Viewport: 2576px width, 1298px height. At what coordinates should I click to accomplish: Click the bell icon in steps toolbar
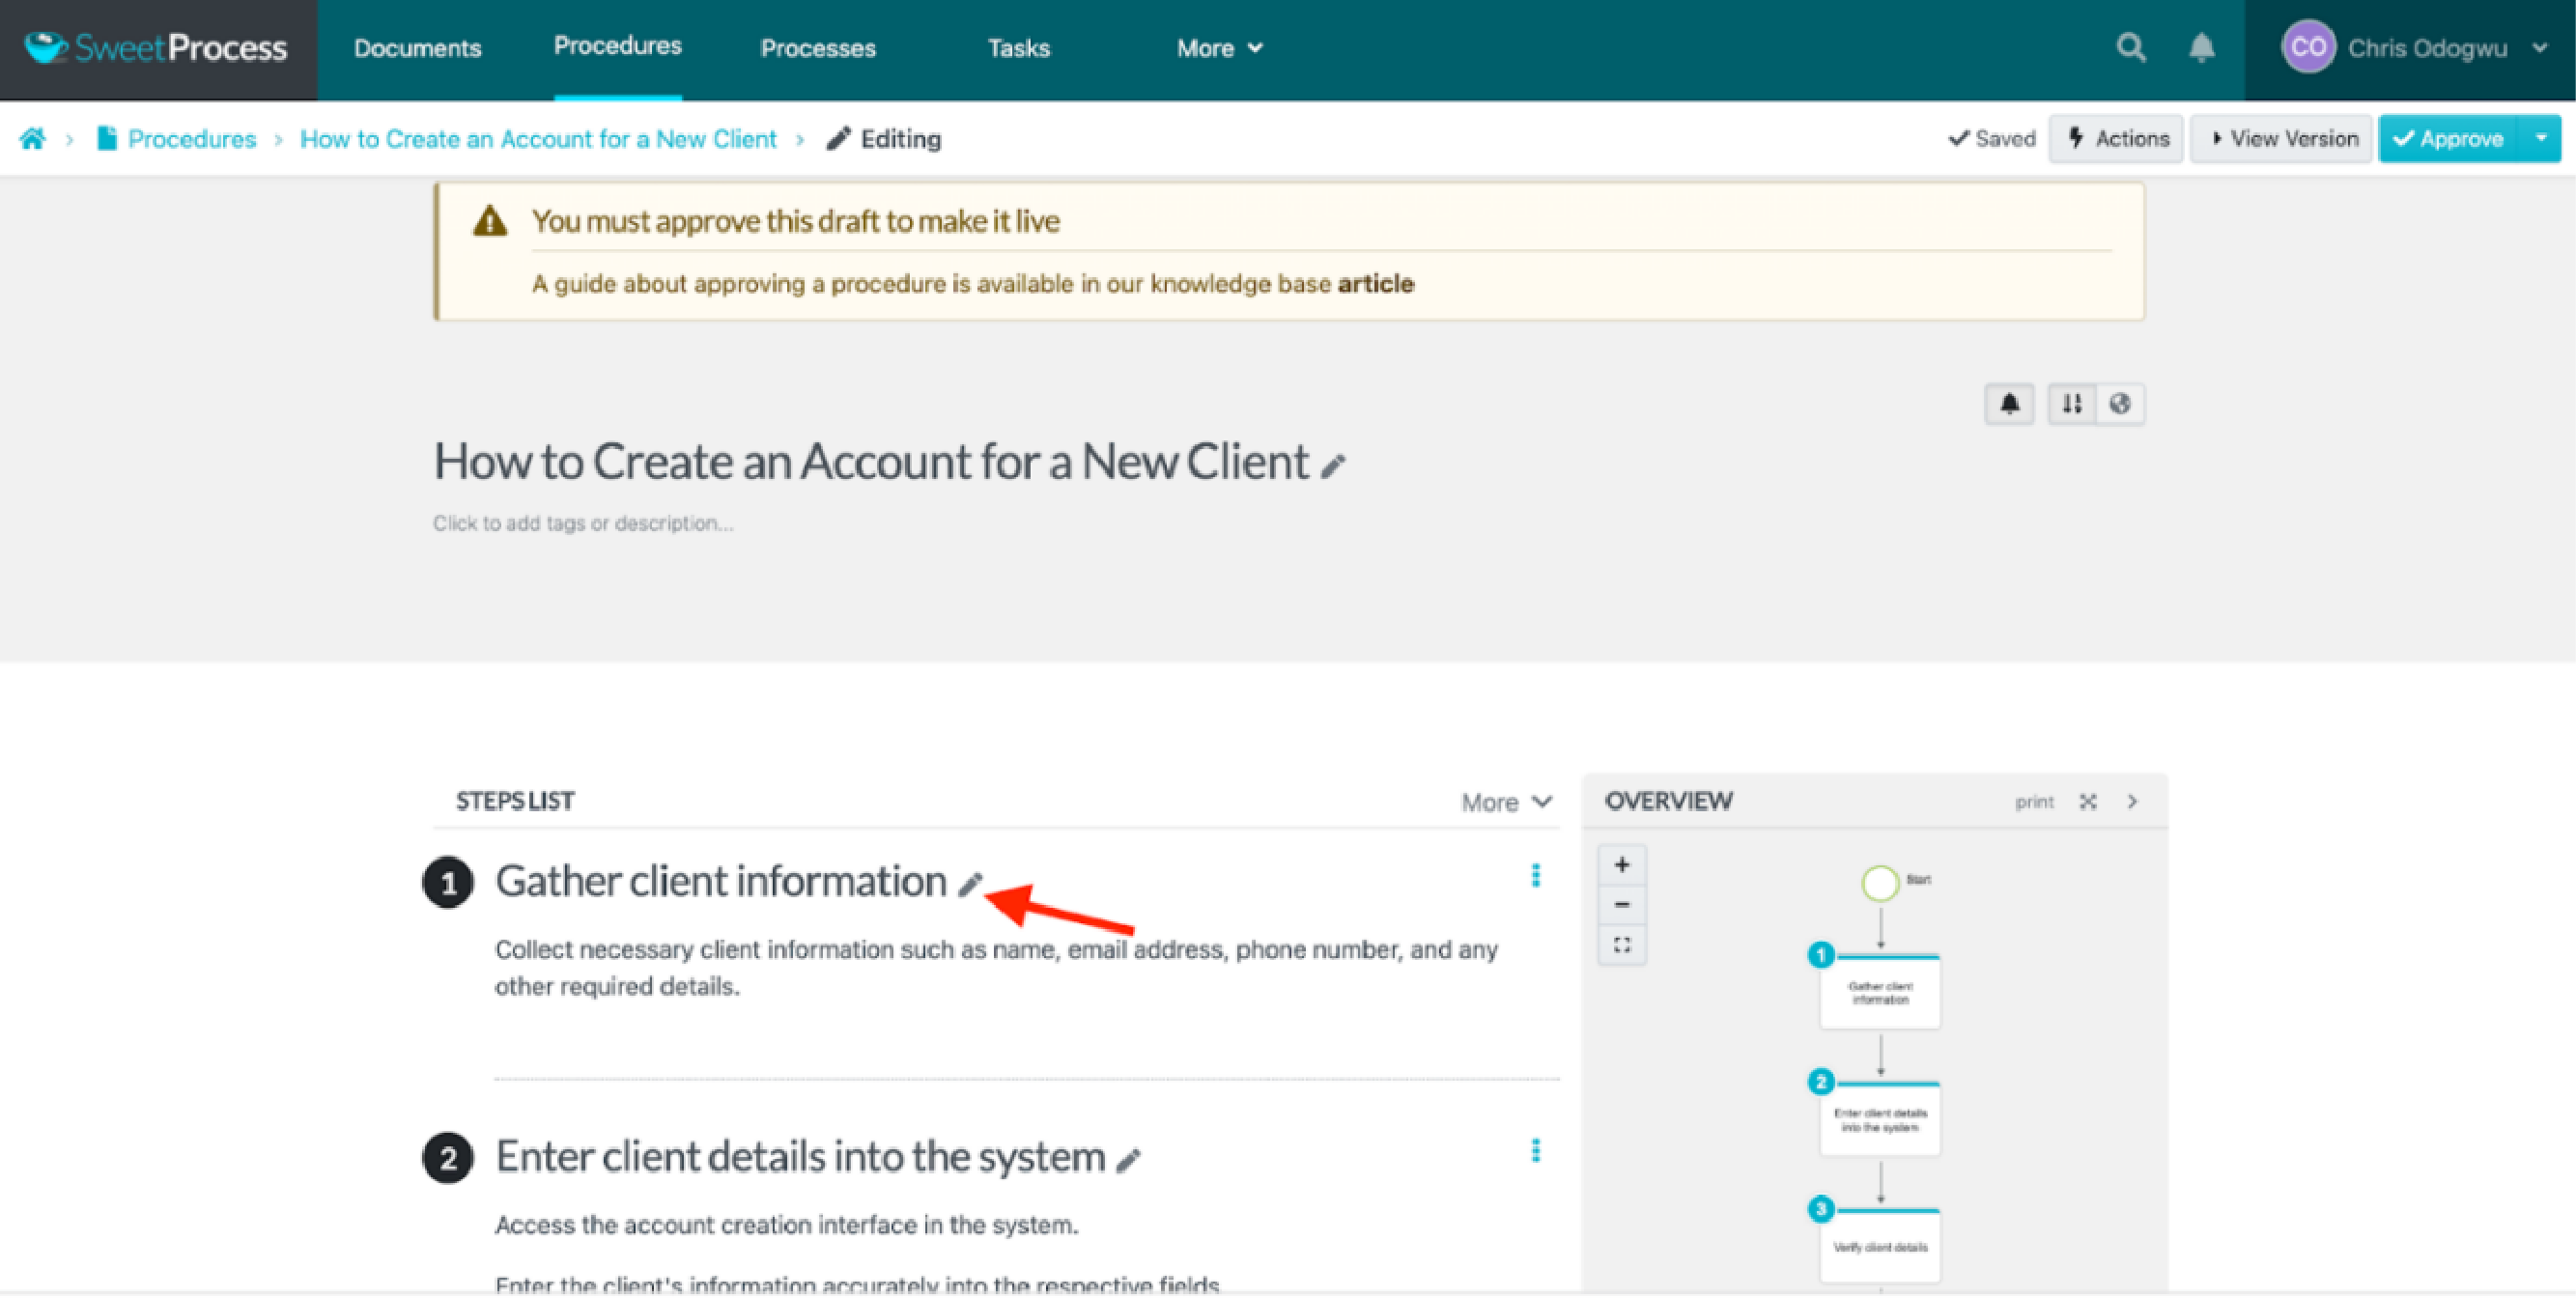tap(2012, 403)
